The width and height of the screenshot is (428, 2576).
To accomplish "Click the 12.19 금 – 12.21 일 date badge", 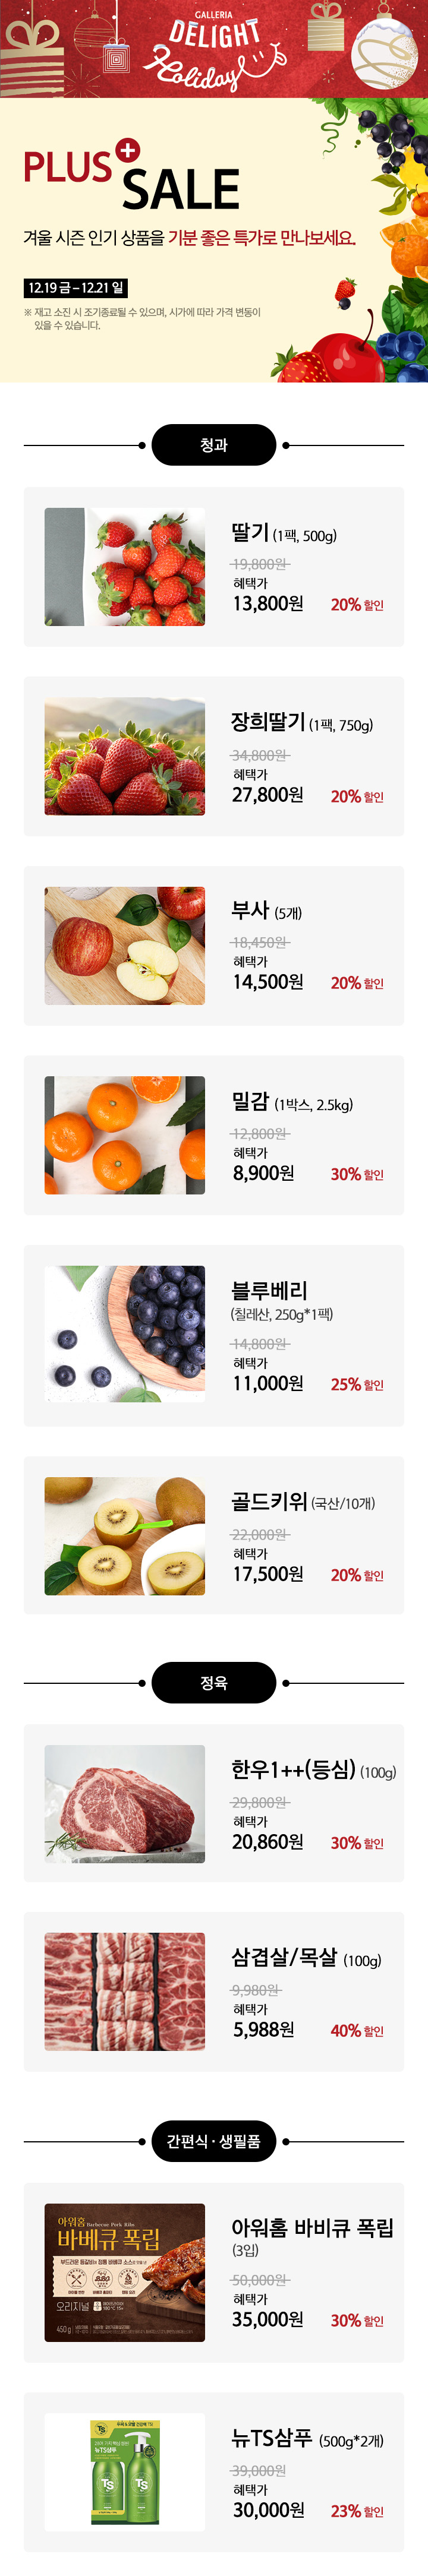I will [x=76, y=288].
